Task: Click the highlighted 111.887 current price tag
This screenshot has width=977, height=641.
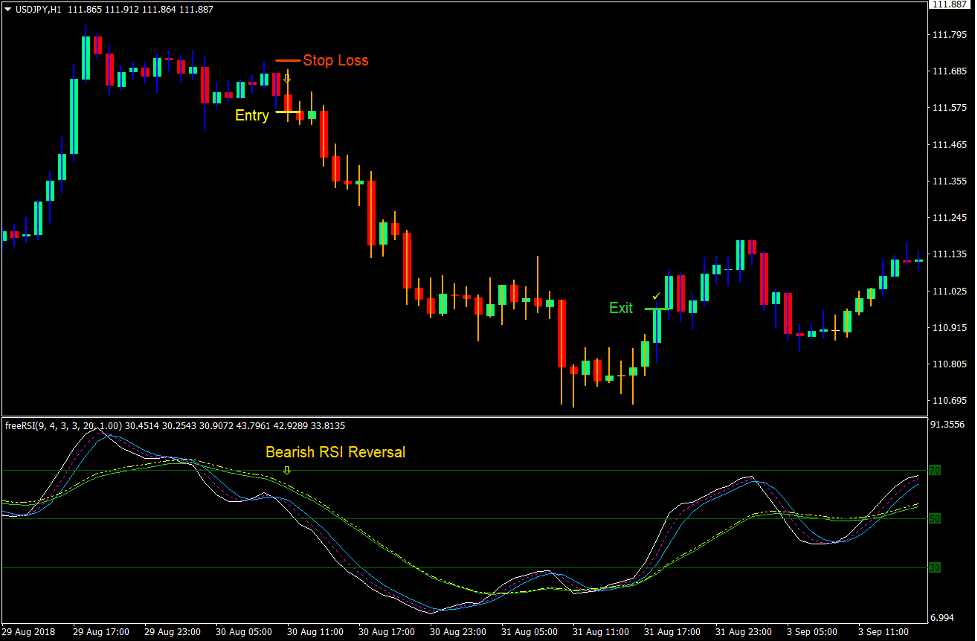Action: pos(950,8)
